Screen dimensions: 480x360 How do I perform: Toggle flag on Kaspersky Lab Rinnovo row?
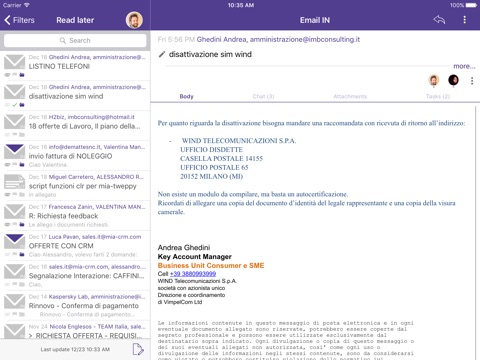(15, 314)
